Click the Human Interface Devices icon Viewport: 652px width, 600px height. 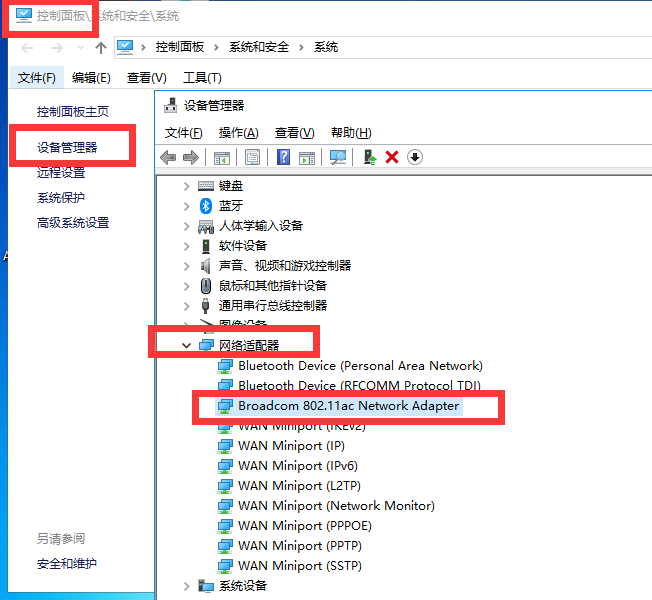coord(206,226)
